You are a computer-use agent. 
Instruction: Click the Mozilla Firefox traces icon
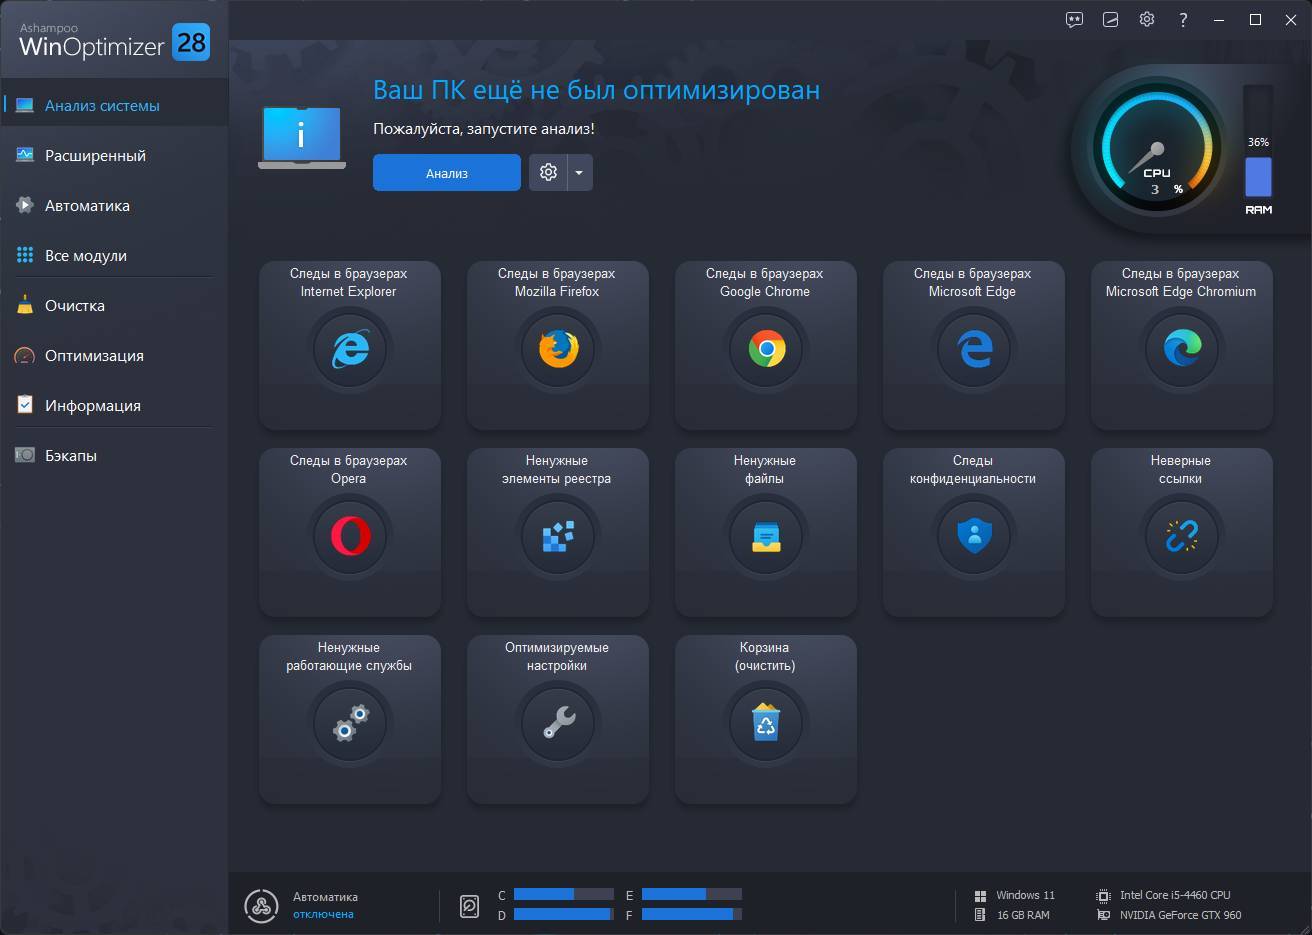tap(558, 349)
